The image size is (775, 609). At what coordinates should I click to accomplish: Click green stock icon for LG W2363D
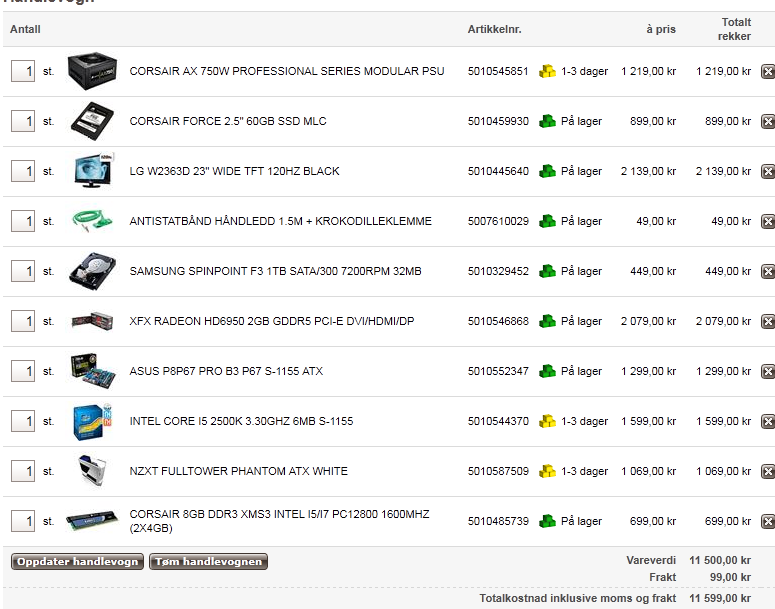[x=547, y=171]
